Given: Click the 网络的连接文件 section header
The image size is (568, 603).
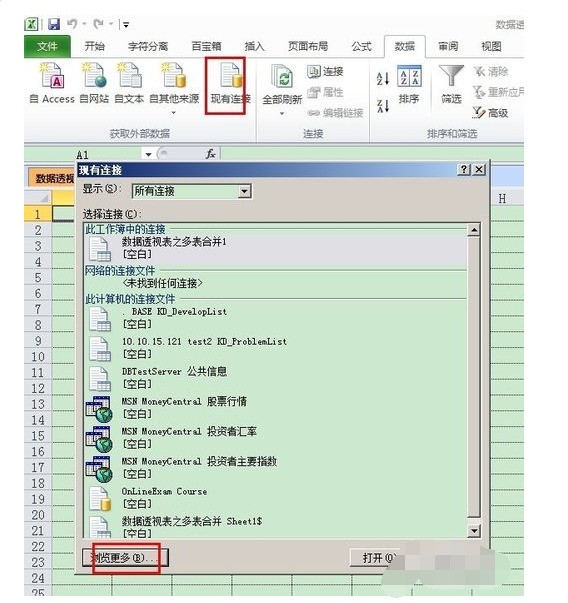Looking at the screenshot, I should click(x=120, y=270).
